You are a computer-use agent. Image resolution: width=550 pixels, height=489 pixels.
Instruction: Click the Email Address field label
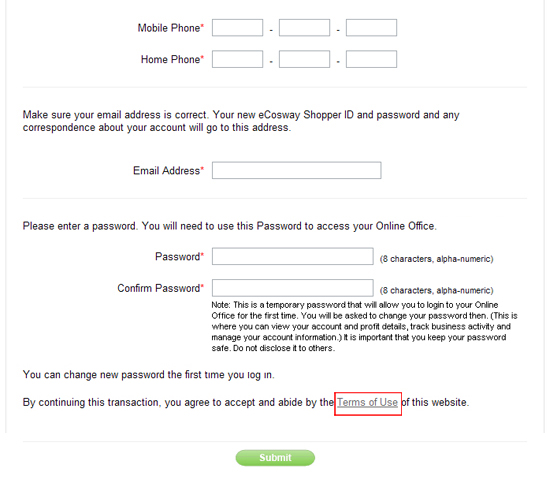169,170
